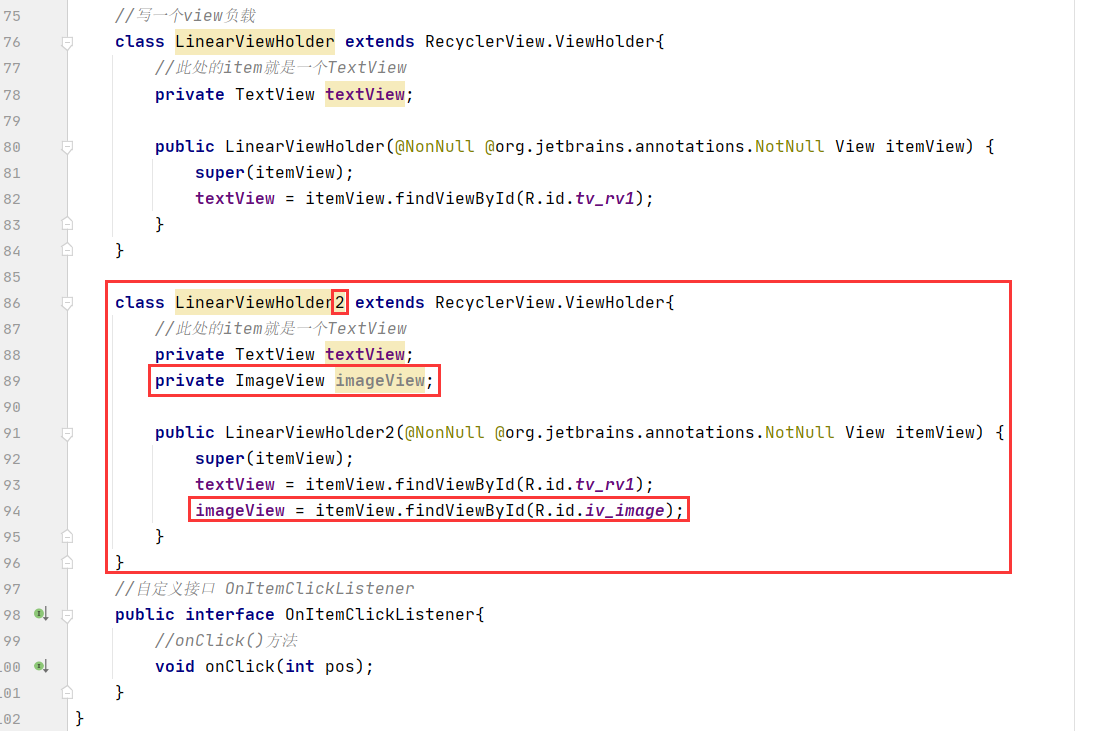Click the ImageView type on line 89
Screen dimensions: 1107x731
[280, 381]
